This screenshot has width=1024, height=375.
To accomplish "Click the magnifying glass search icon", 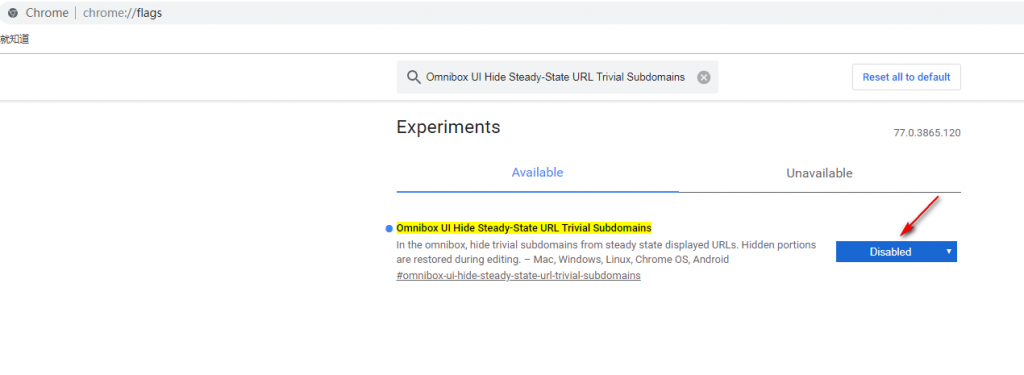I will click(413, 77).
